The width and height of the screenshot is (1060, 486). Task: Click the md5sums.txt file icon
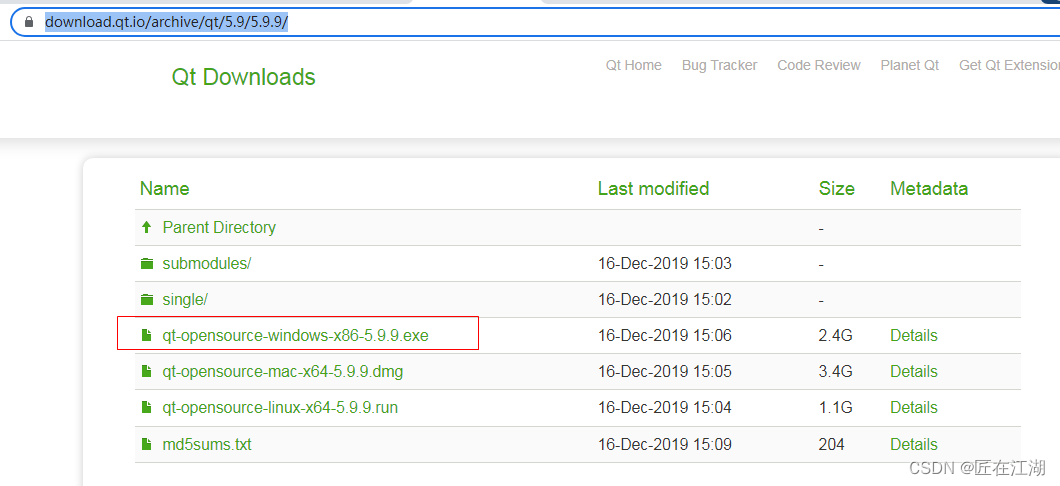point(145,444)
